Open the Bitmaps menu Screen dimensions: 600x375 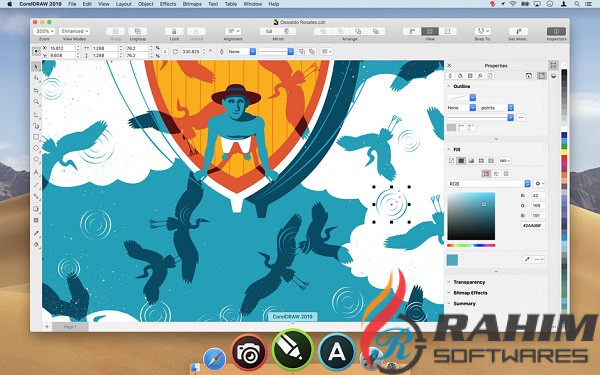[192, 4]
